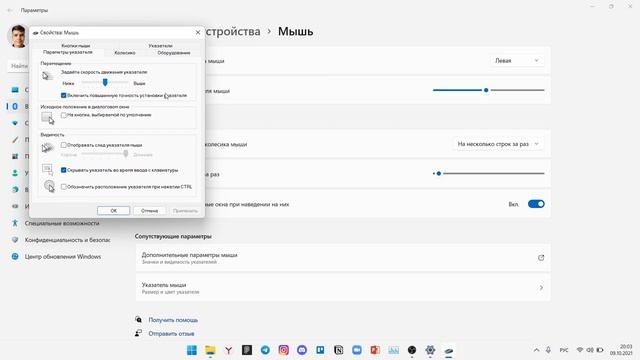Open Специальные возможности in the sidebar
Screen dimensions: 640x360
62,223
